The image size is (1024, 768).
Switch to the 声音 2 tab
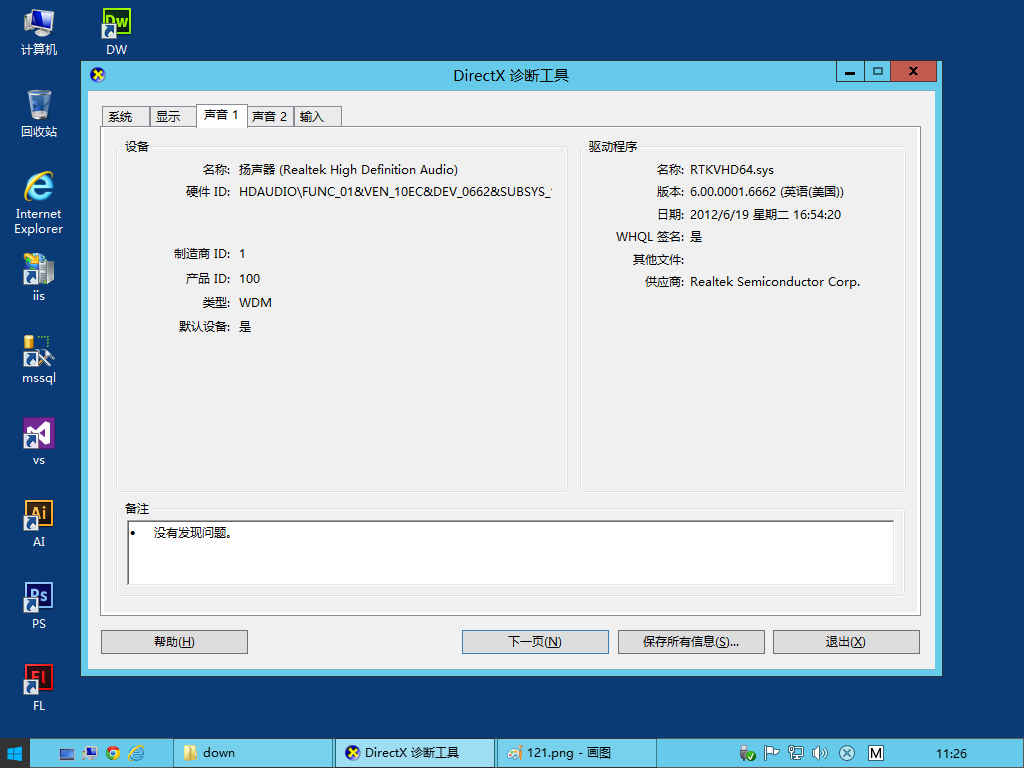[270, 116]
